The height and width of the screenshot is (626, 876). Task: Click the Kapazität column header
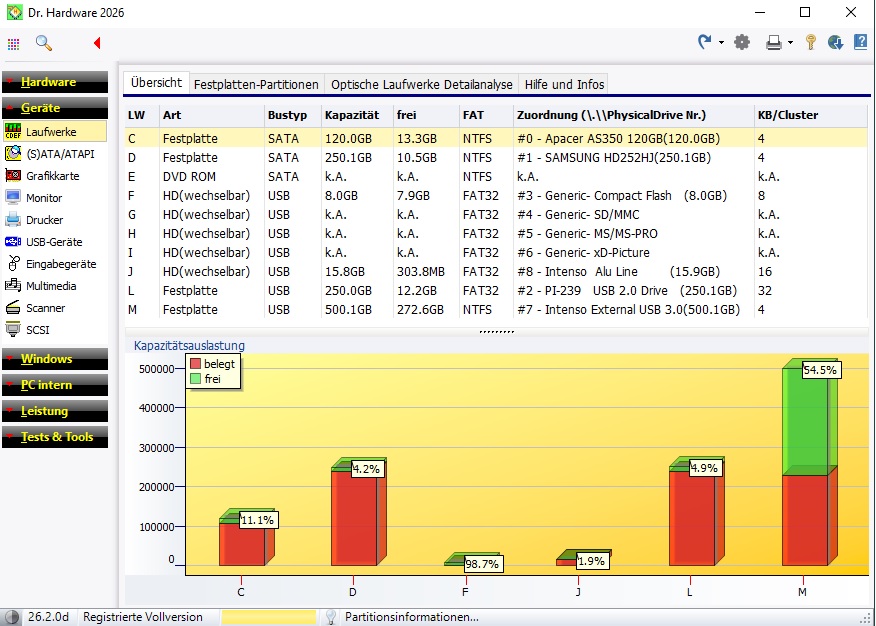click(x=357, y=115)
